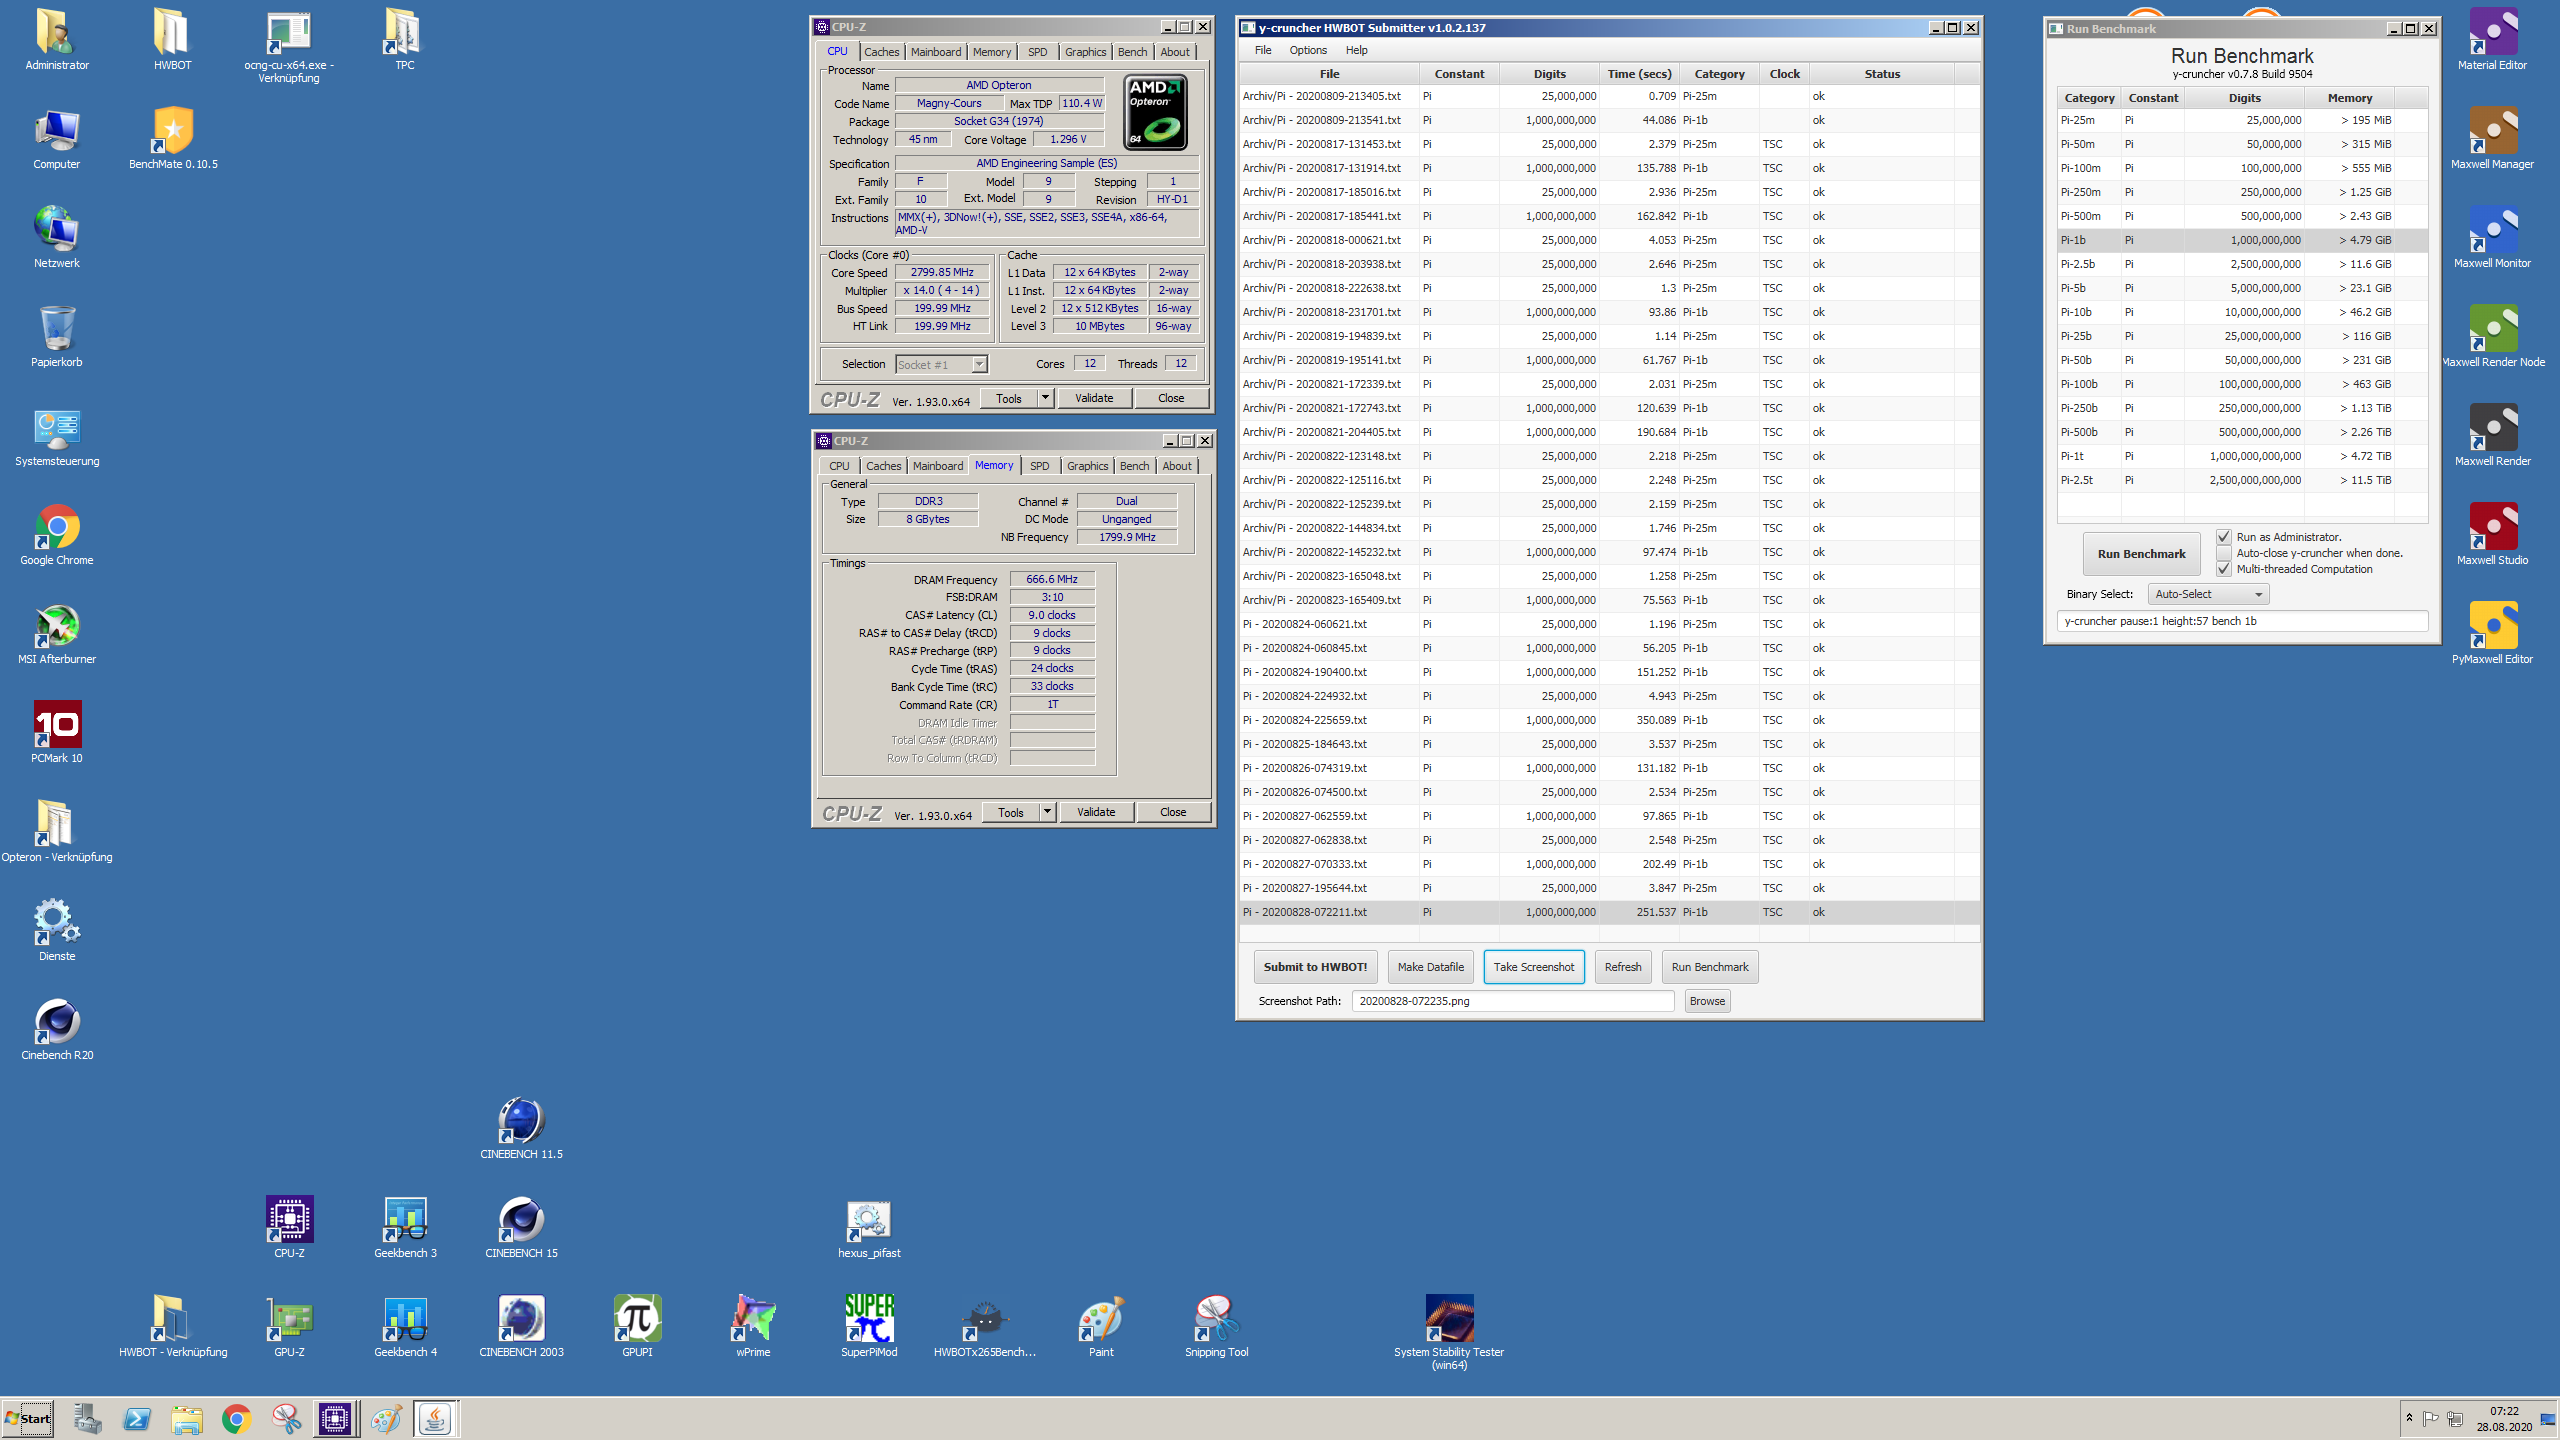Select result row Archiv/Pi - 20200809-213405.txt
Screen dimensions: 2560x1440
pos(1608,96)
